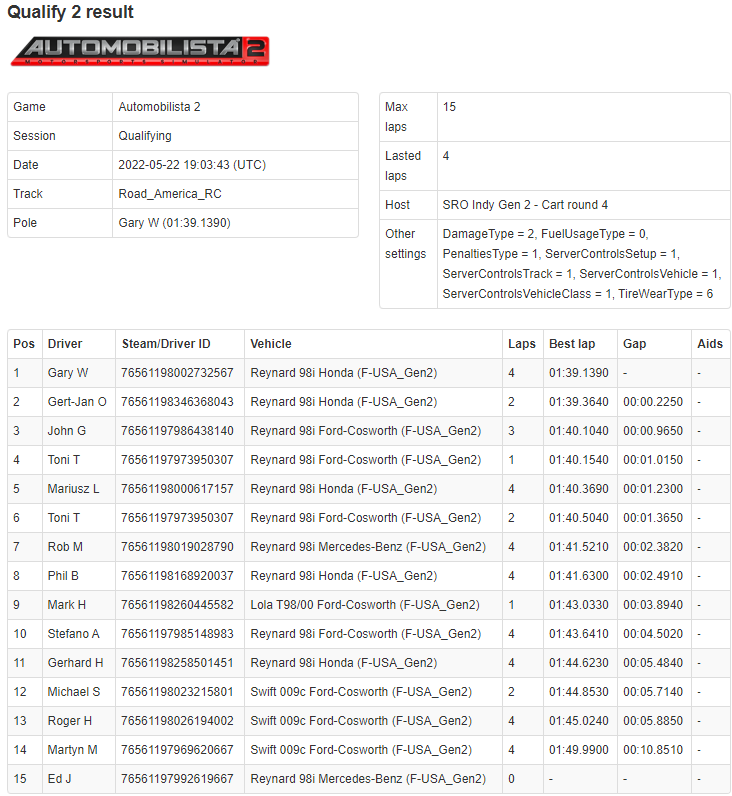
Task: Select driver name Gary W in results table
Action: pos(68,373)
